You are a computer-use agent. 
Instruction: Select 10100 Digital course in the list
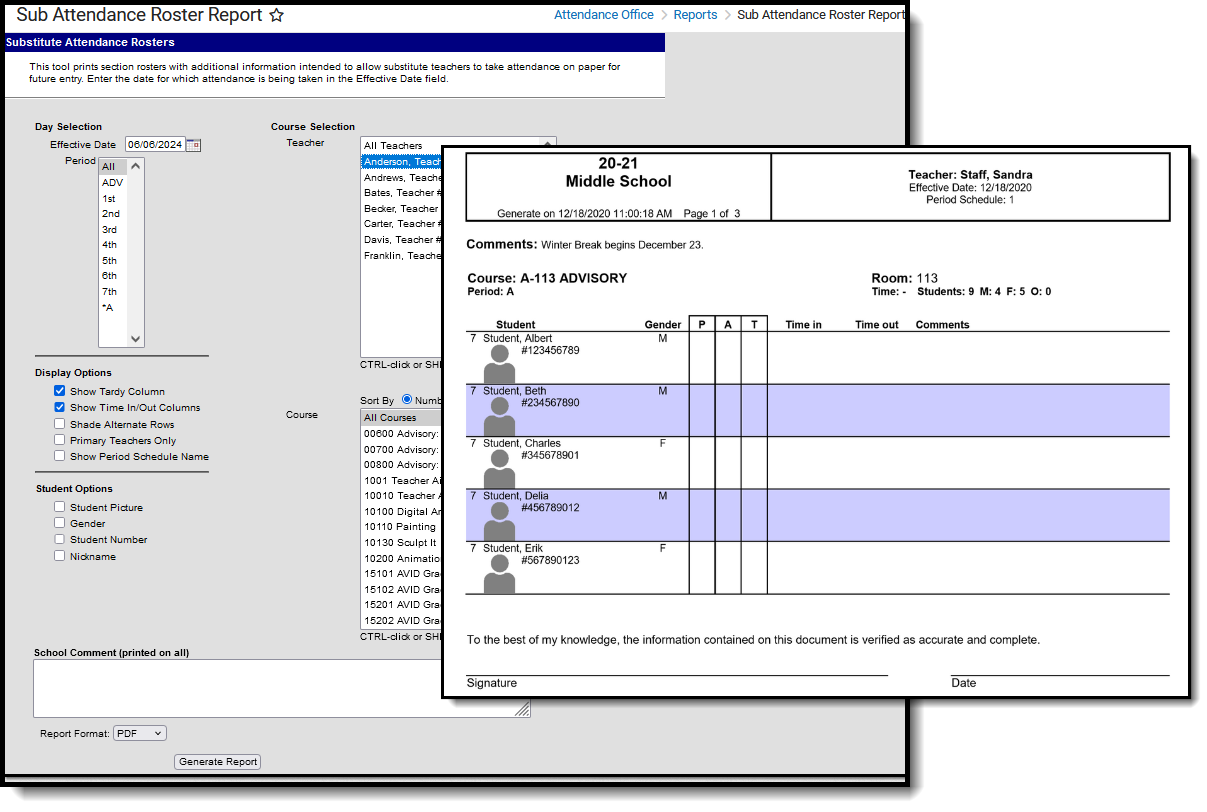pos(402,511)
